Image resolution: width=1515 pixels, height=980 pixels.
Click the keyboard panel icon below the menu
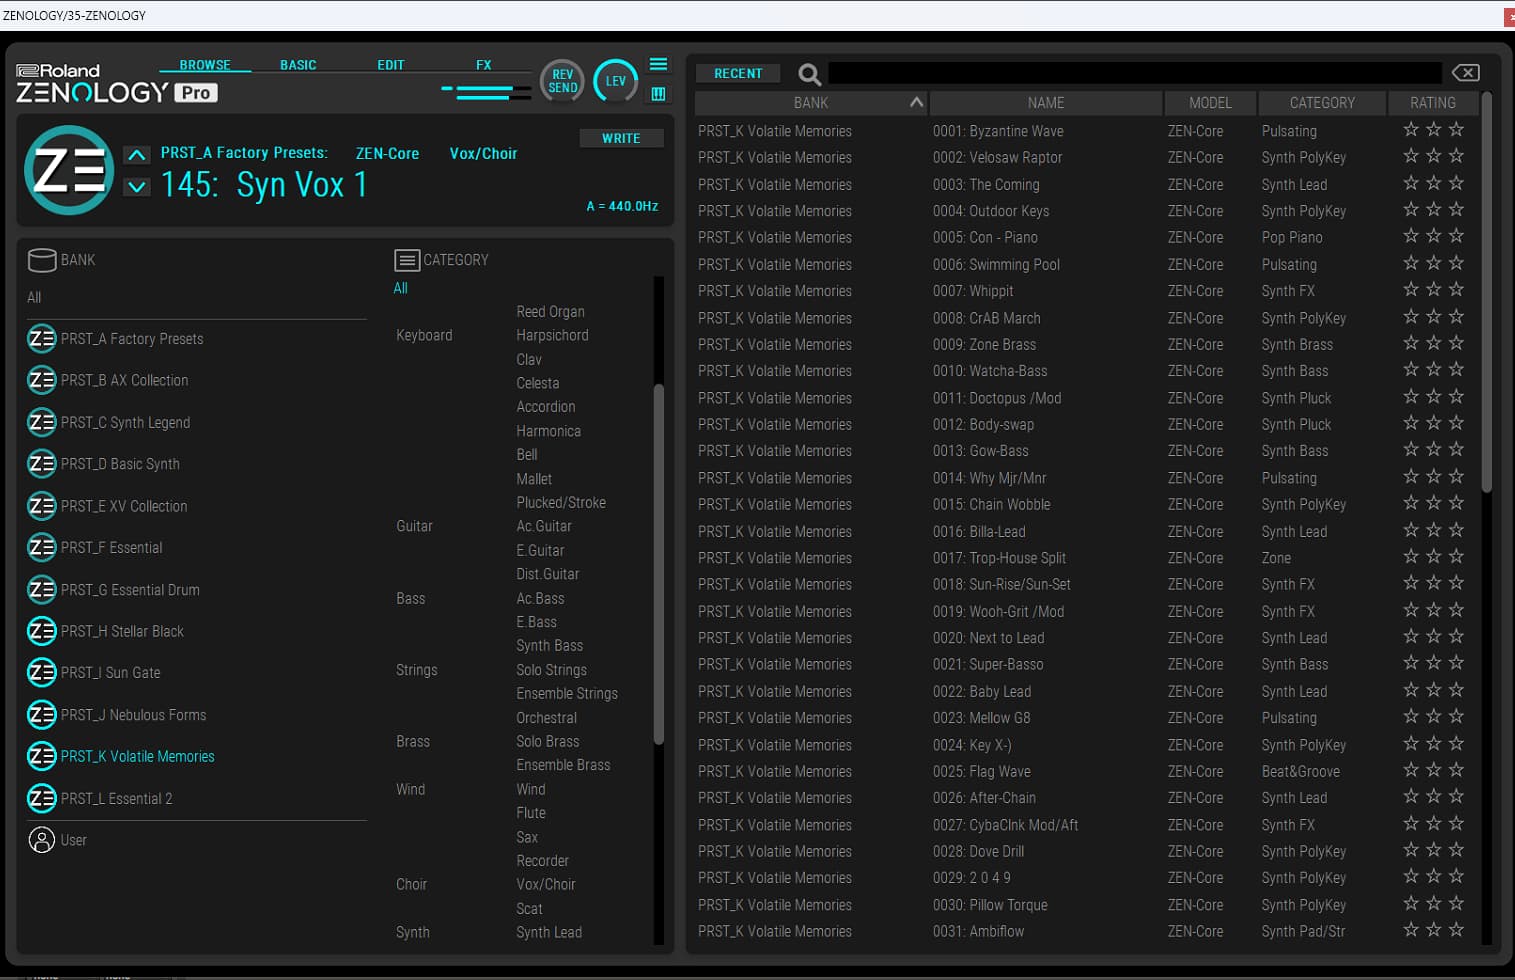pyautogui.click(x=658, y=94)
